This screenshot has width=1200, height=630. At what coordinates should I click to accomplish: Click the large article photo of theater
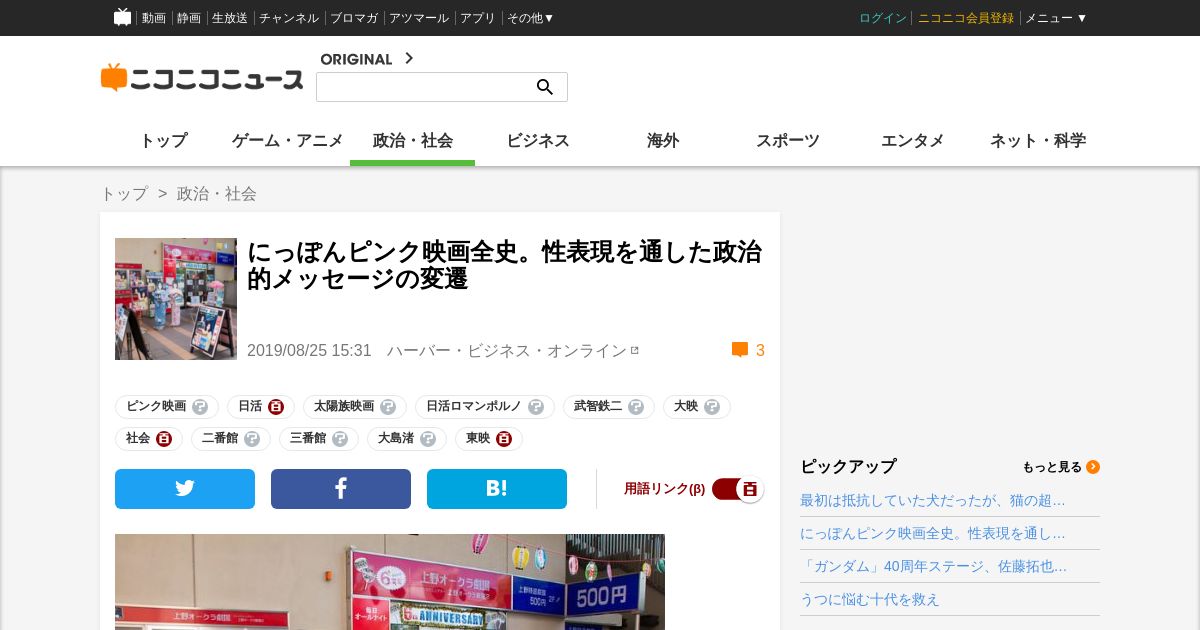(x=390, y=582)
